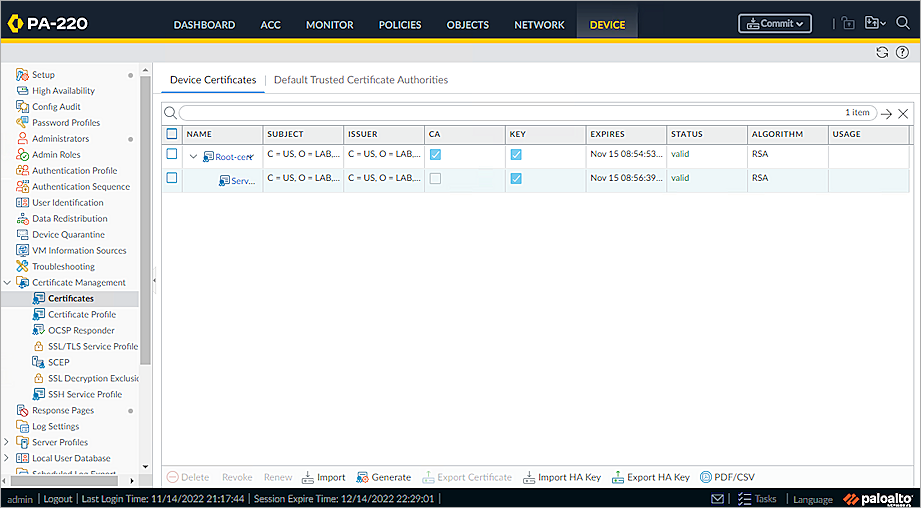Check the box for the Server certificate row
This screenshot has width=921, height=508.
coord(172,178)
